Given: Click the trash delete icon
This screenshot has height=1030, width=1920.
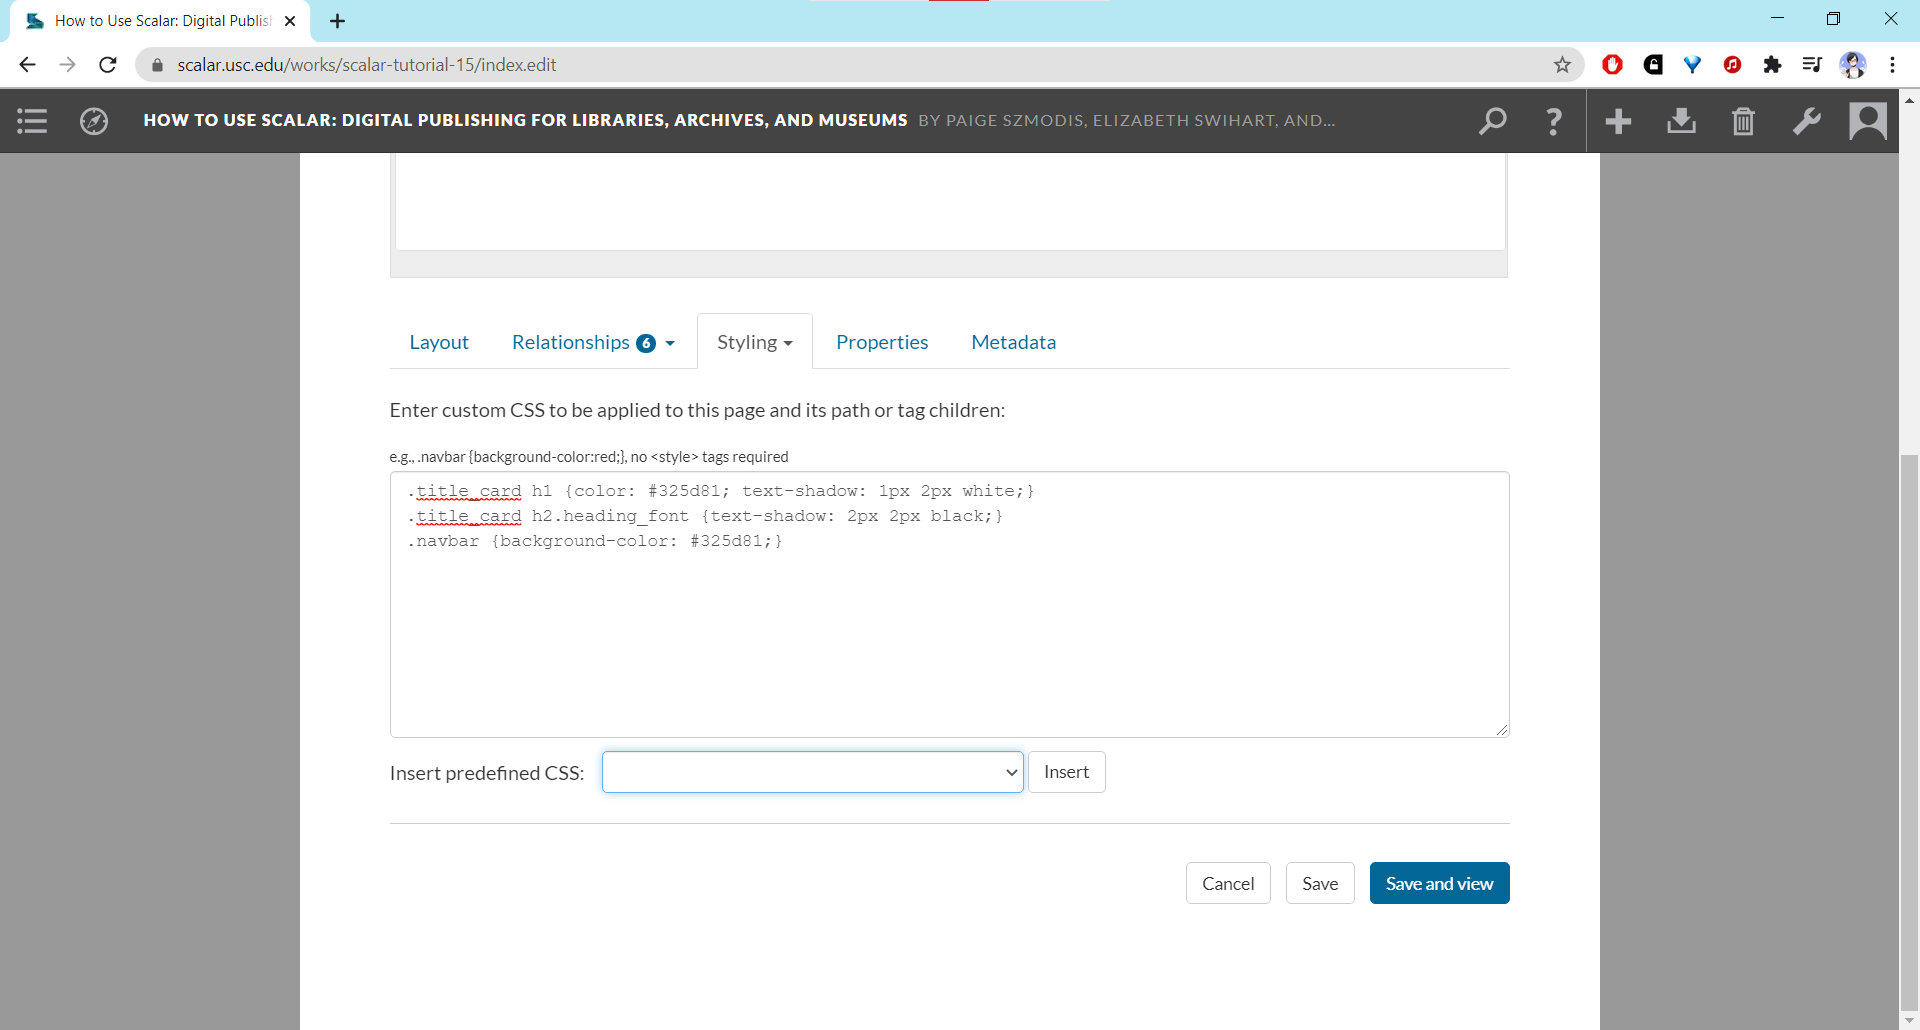Looking at the screenshot, I should click(x=1743, y=121).
